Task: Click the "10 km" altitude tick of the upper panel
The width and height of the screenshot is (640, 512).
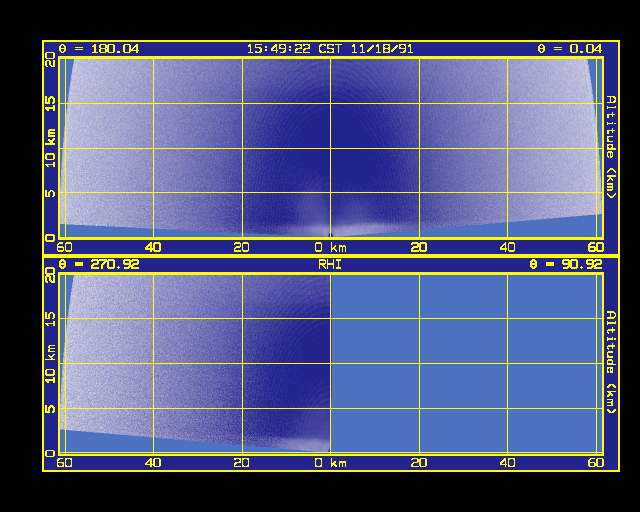Action: pyautogui.click(x=50, y=148)
